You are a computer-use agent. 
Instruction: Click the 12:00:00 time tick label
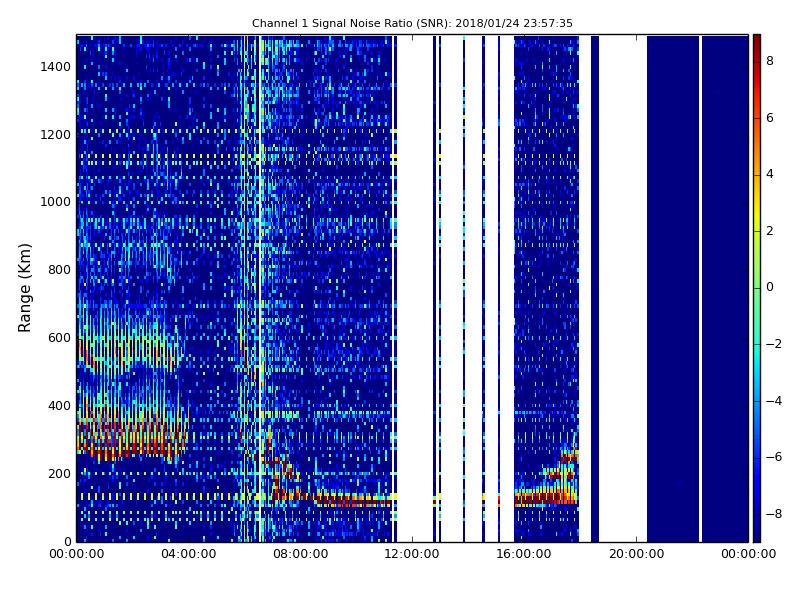[412, 554]
